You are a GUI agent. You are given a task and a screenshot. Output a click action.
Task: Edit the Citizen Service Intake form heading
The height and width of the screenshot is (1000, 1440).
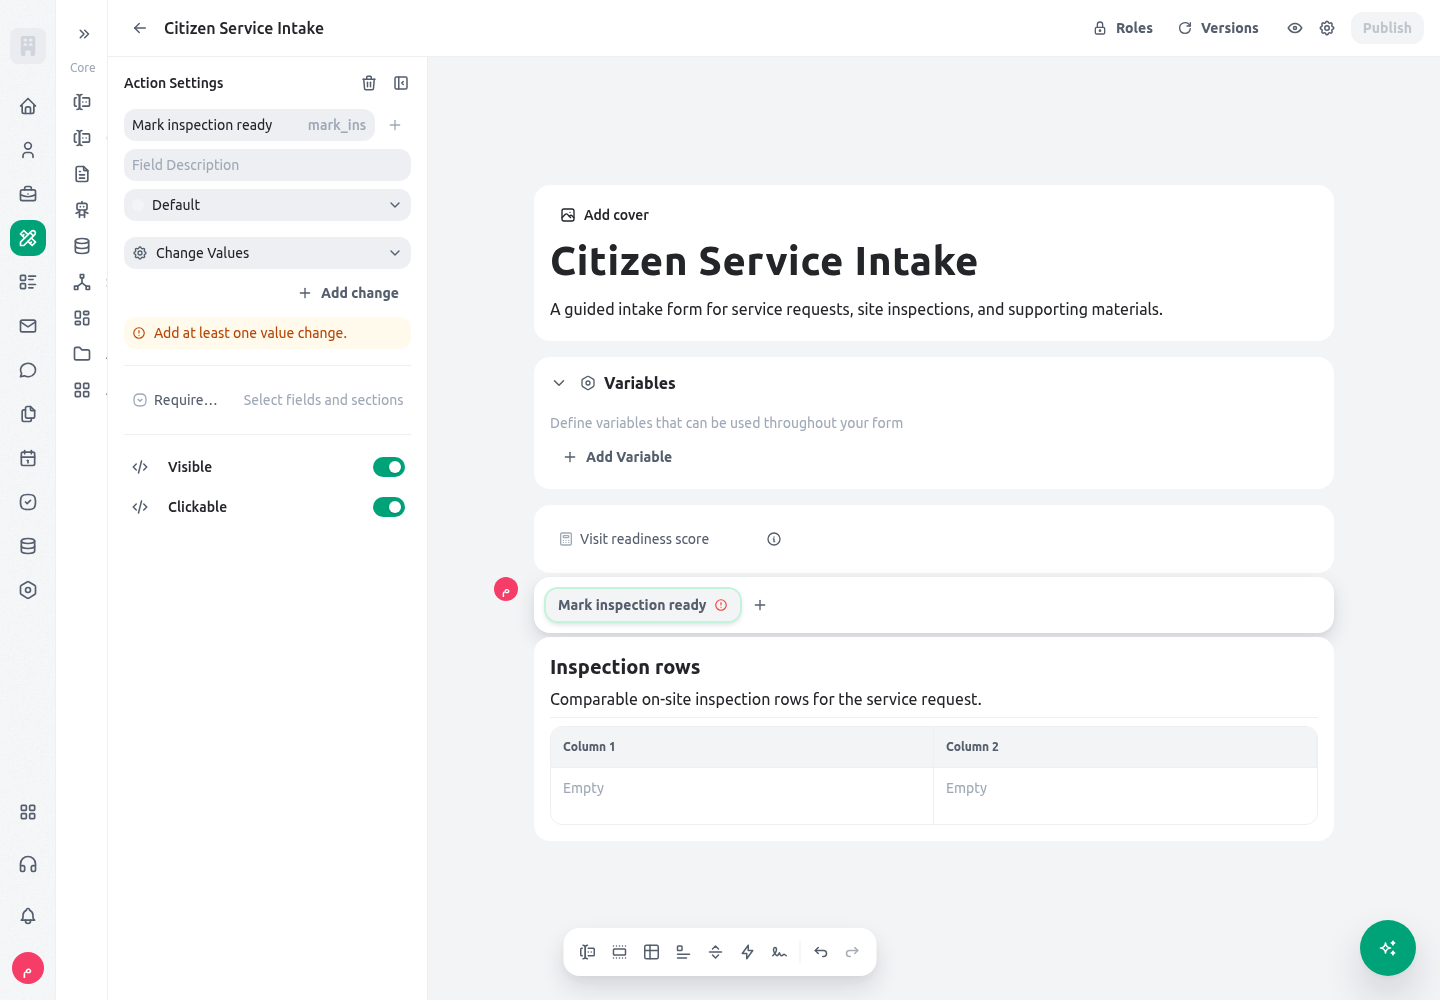tap(764, 261)
